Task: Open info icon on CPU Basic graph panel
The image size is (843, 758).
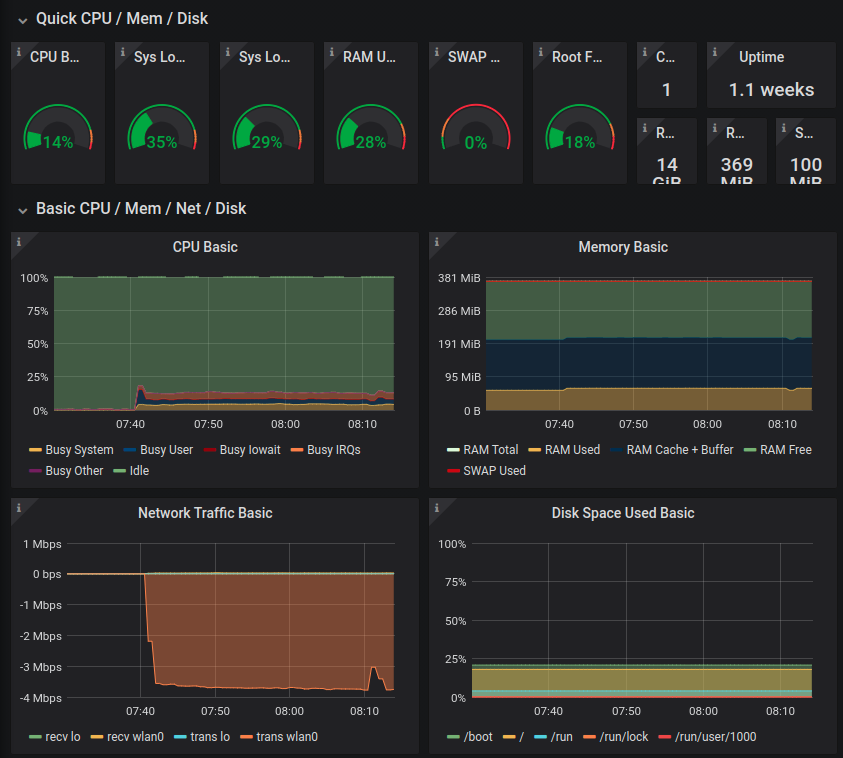Action: (x=19, y=242)
